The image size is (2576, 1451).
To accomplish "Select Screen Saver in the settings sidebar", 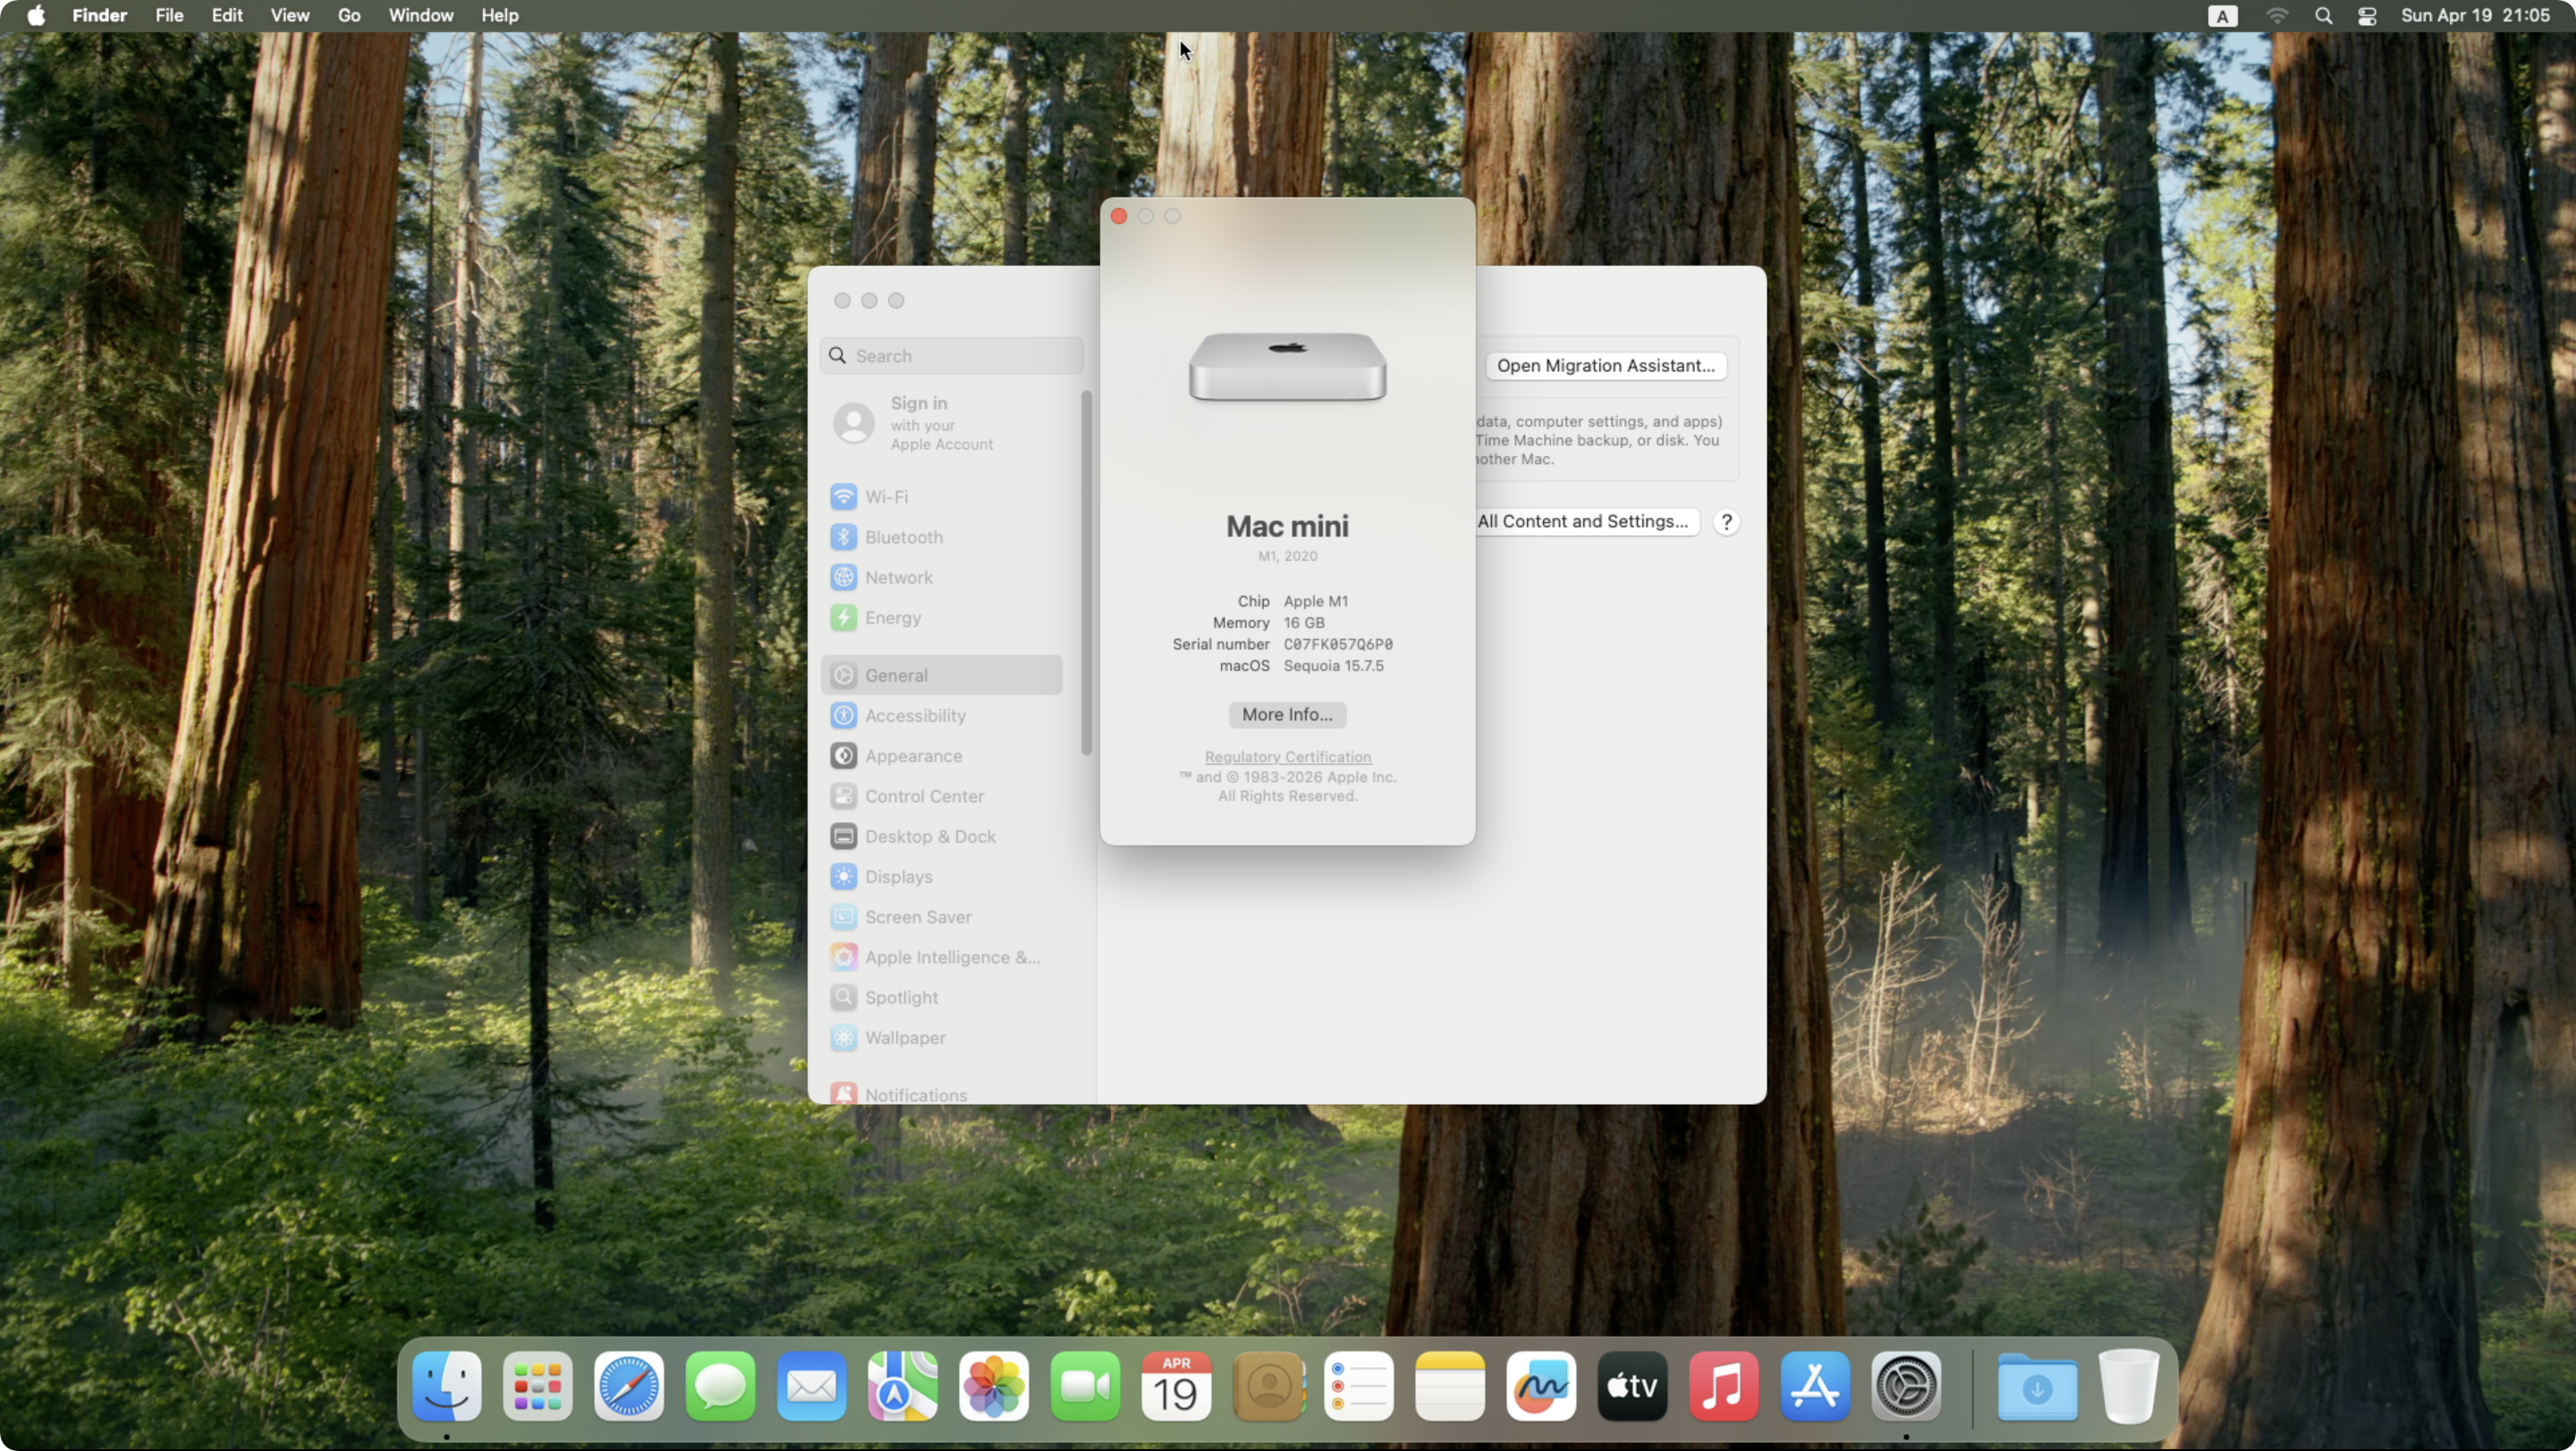I will [x=942, y=917].
